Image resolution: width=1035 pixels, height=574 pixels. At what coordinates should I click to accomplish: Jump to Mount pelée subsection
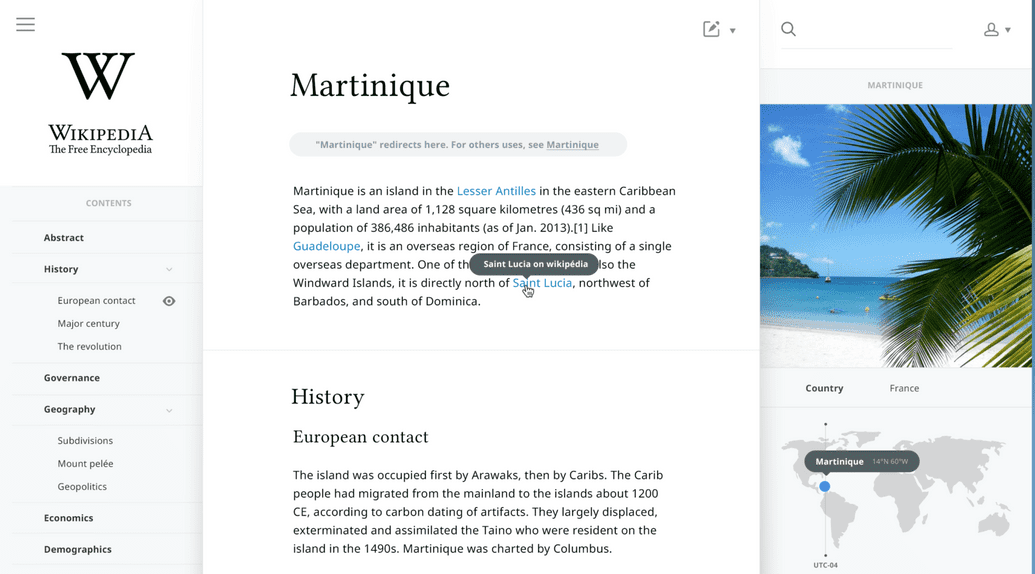(x=85, y=464)
